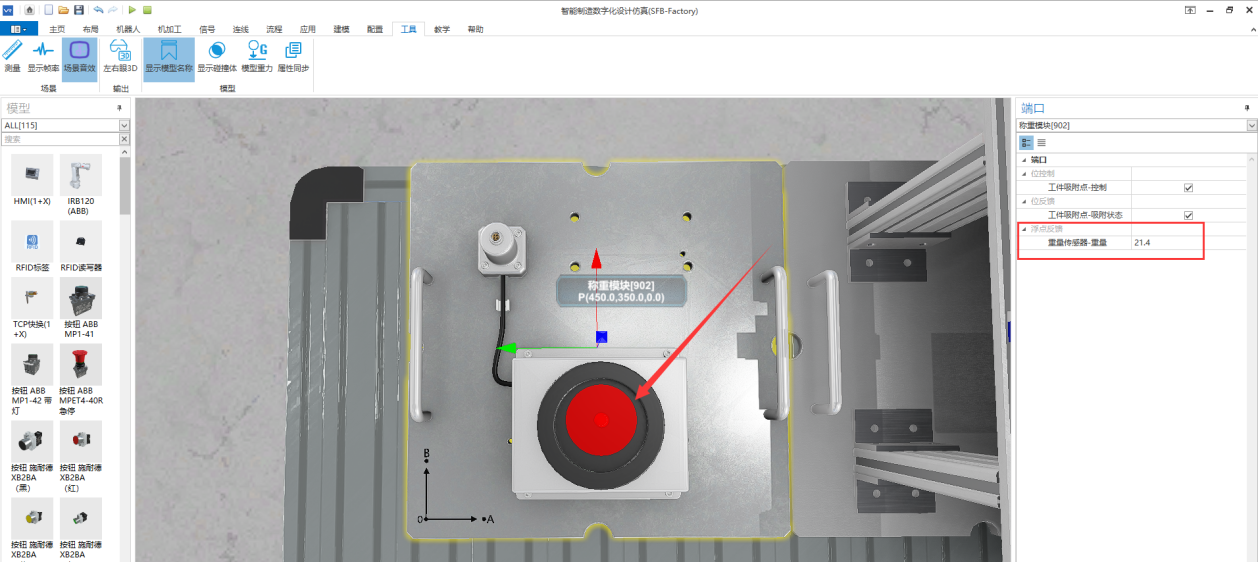1258x562 pixels.
Task: Click the 属性同步 property sync icon
Action: pyautogui.click(x=293, y=57)
